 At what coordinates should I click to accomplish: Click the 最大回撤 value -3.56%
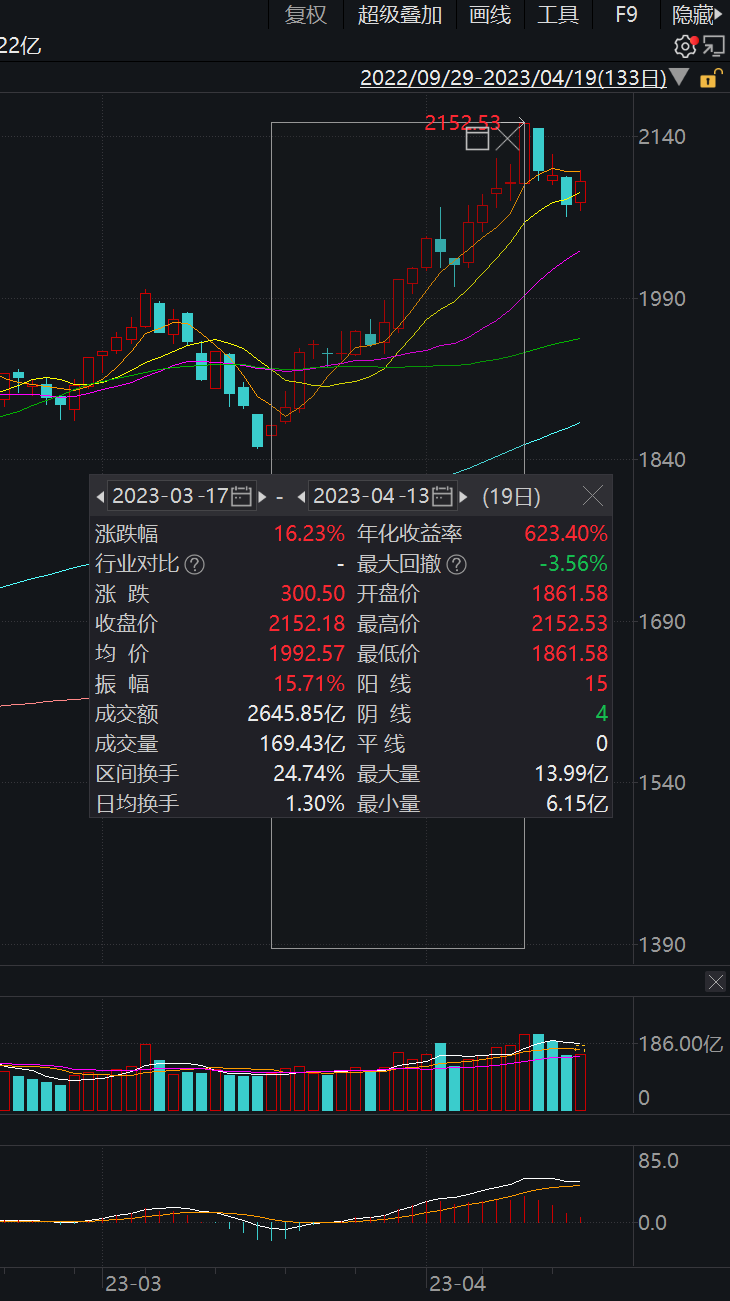[575, 564]
